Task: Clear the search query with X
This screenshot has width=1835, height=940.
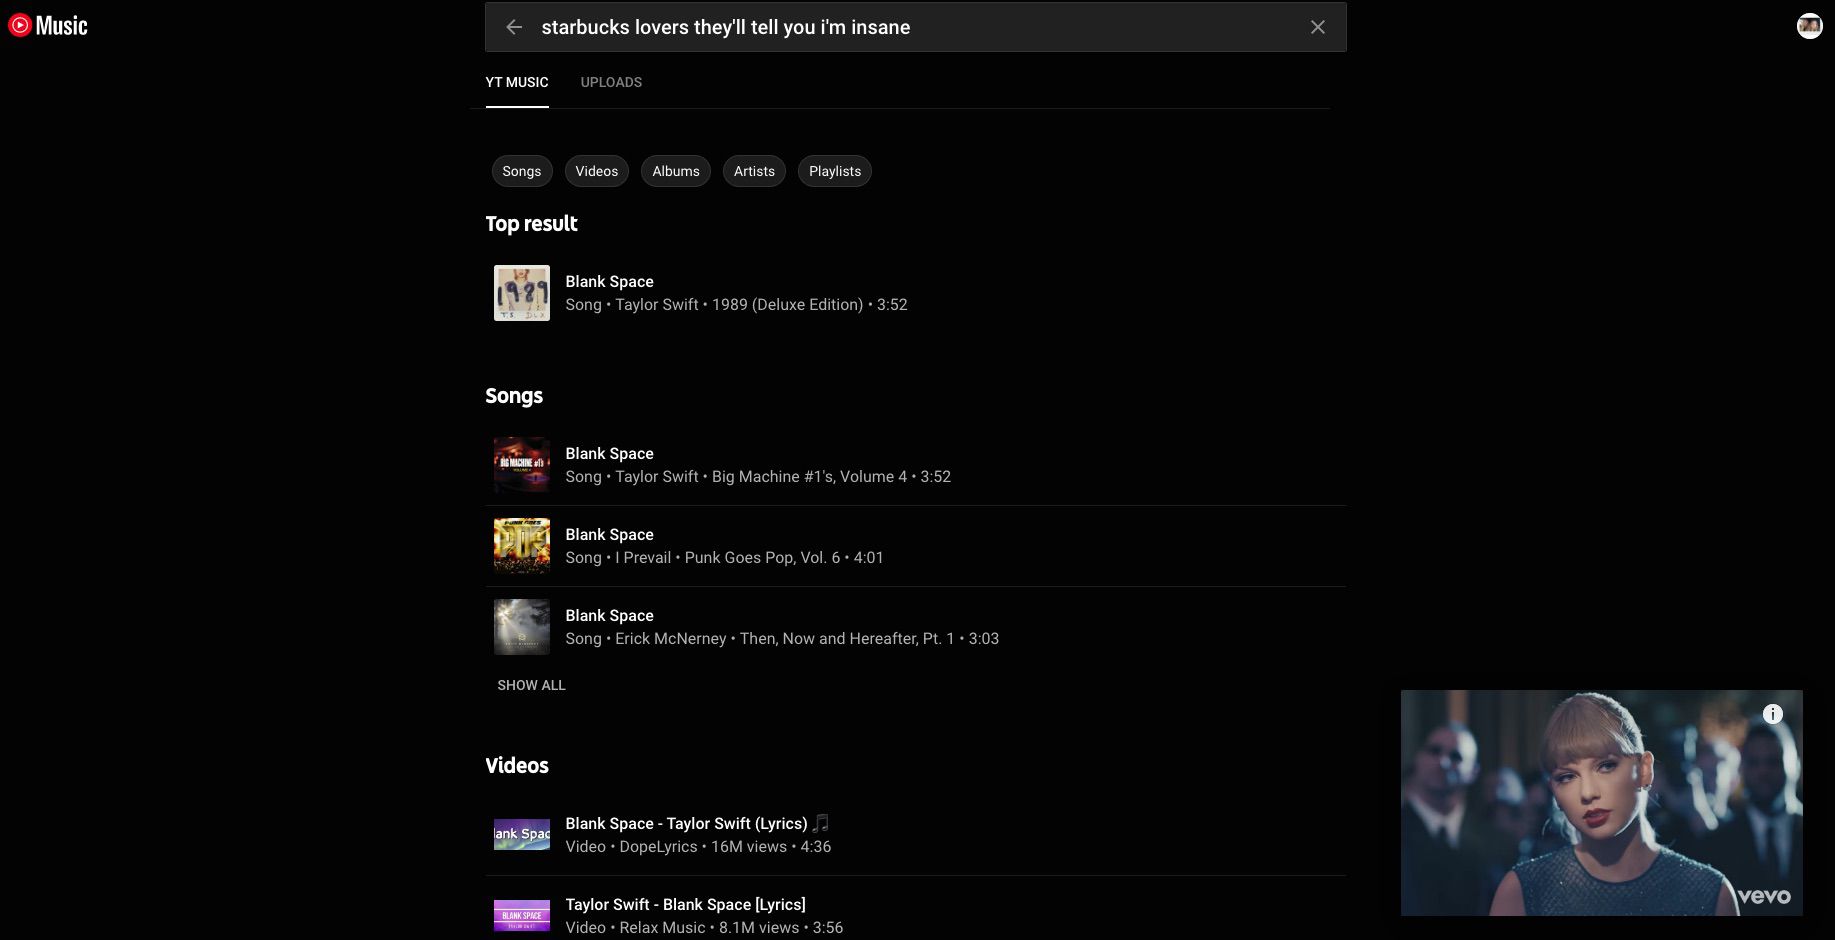Action: (1318, 27)
